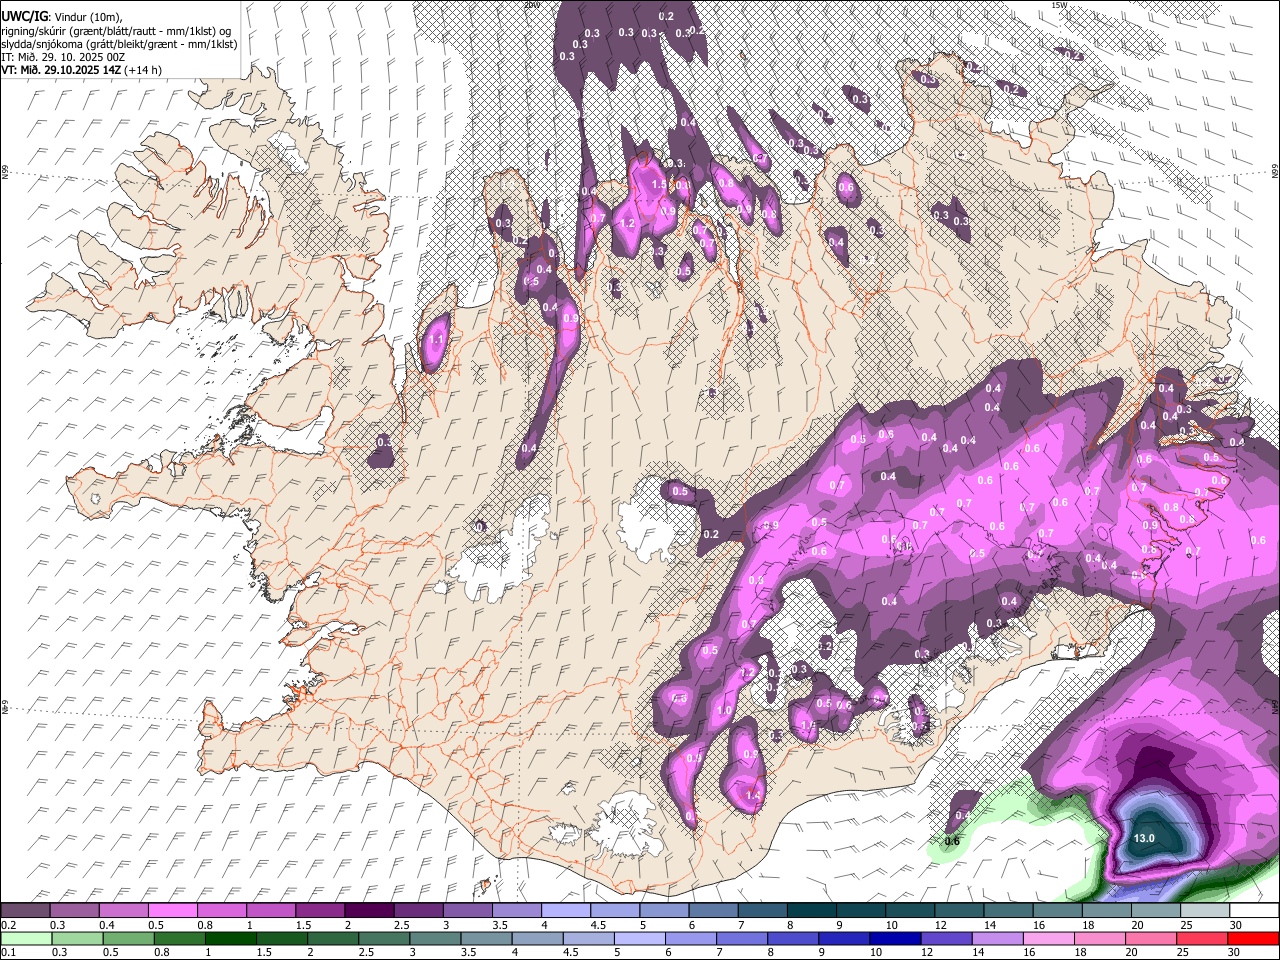Pick the light lavender 4 swatch in snow legend

(x=565, y=911)
